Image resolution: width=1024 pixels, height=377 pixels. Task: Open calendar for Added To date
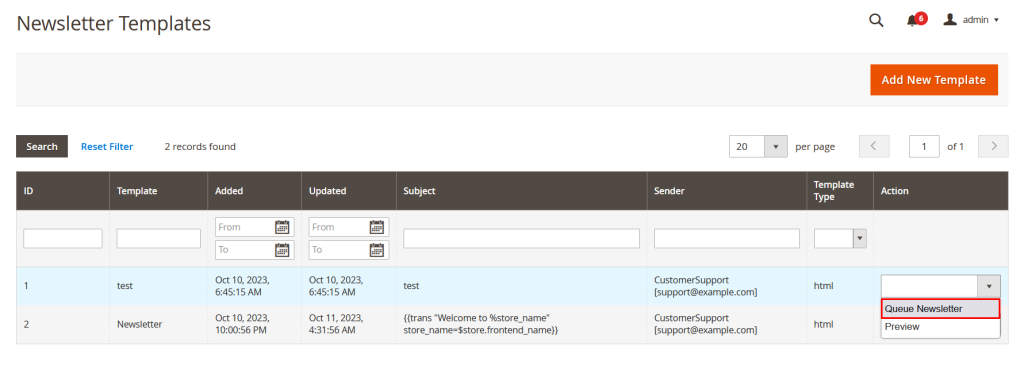pyautogui.click(x=281, y=250)
